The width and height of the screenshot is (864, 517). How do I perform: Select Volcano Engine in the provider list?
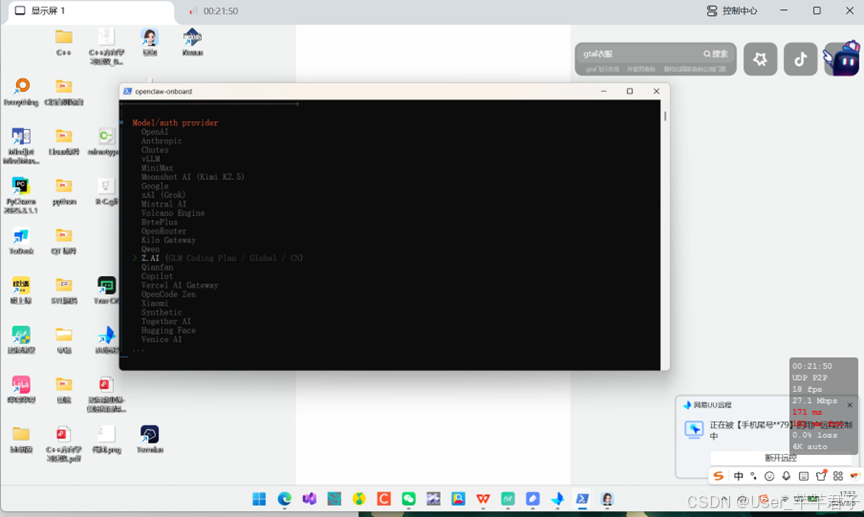[x=172, y=213]
